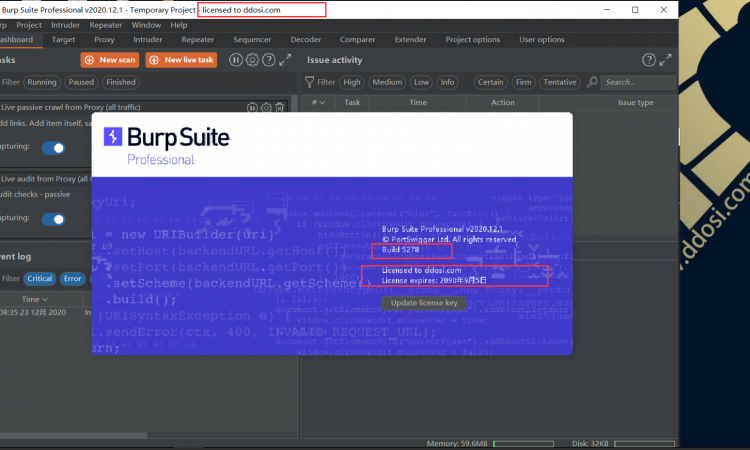Switch to the User options tab

click(x=542, y=40)
